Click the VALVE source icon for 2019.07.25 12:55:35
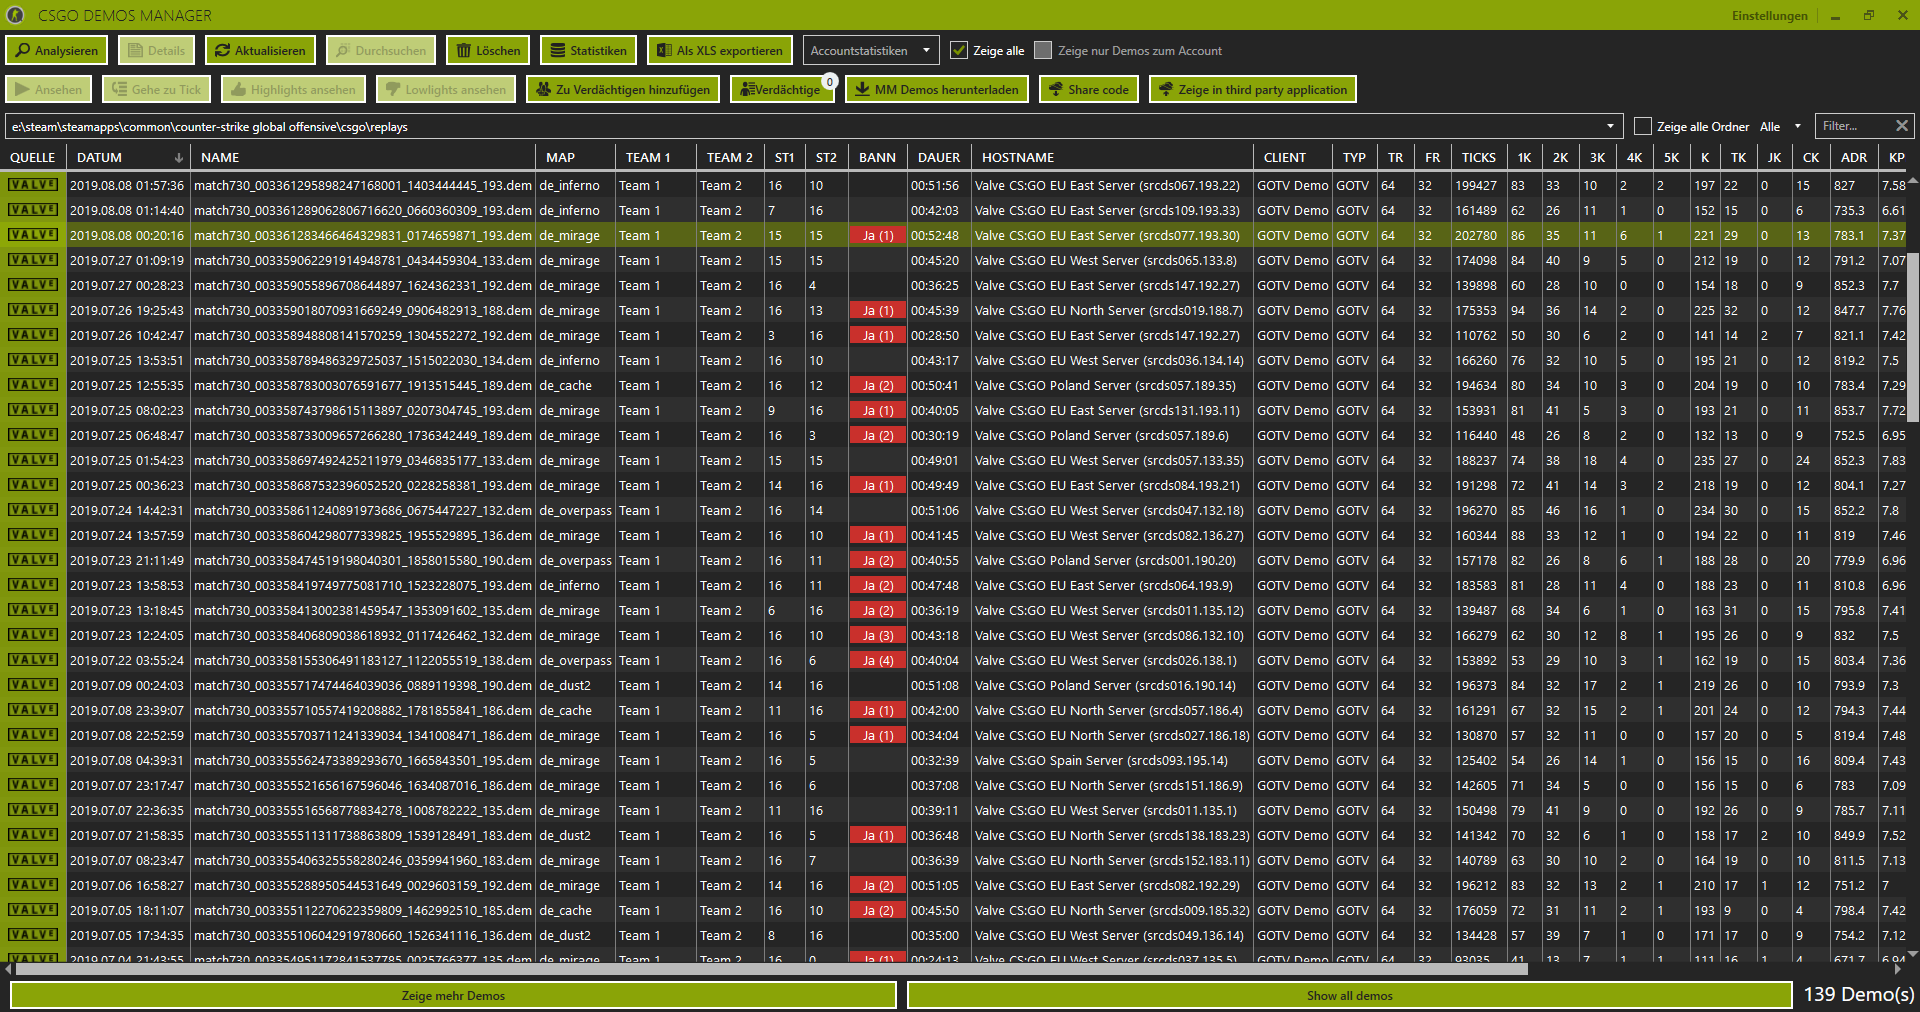This screenshot has height=1012, width=1920. (33, 385)
